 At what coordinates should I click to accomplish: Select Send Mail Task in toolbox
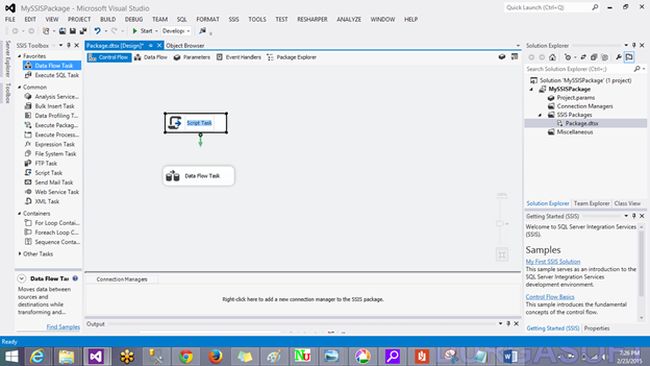tap(54, 182)
